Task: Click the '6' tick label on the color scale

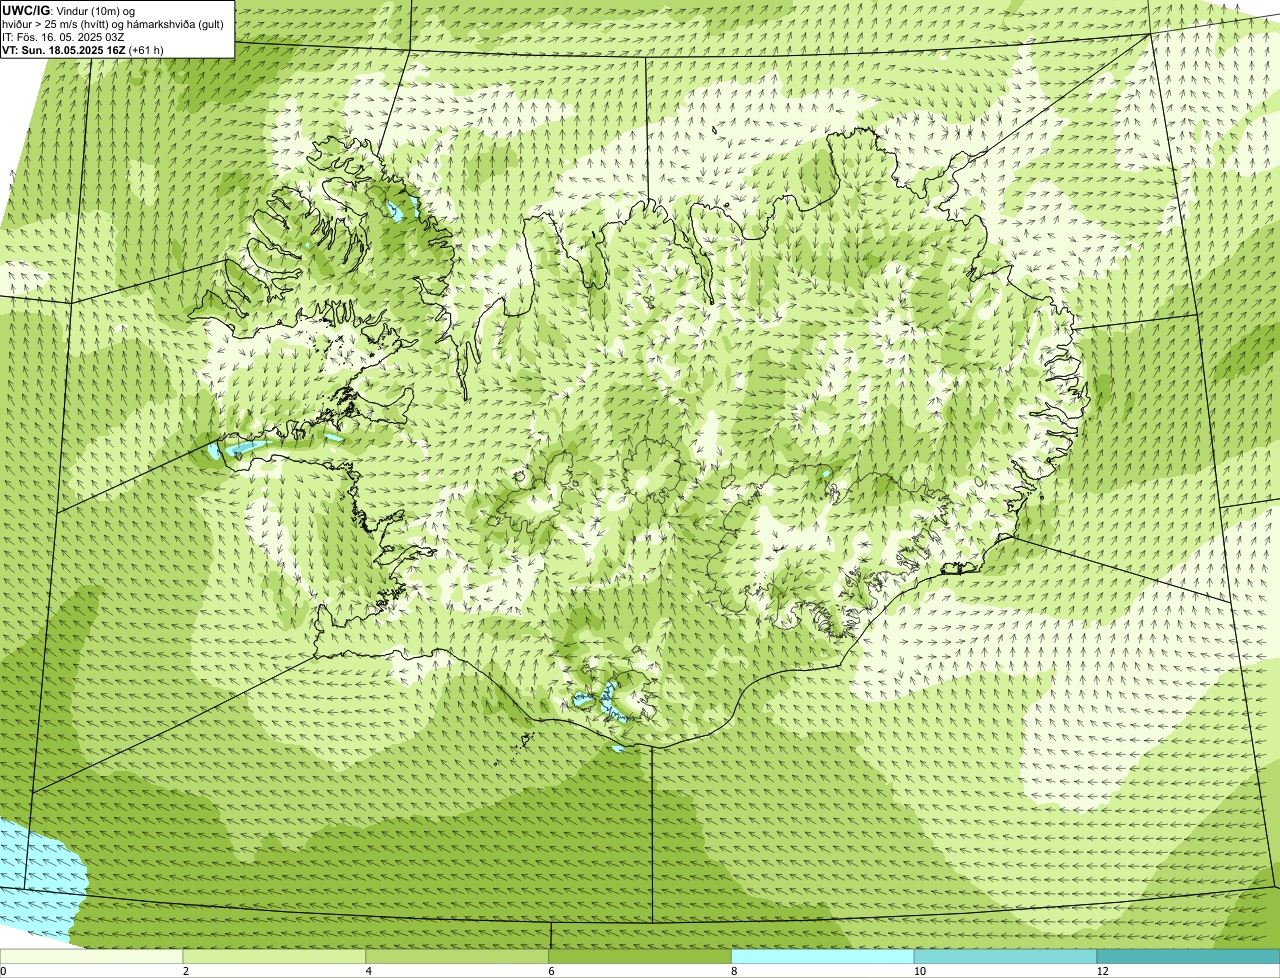Action: click(551, 971)
